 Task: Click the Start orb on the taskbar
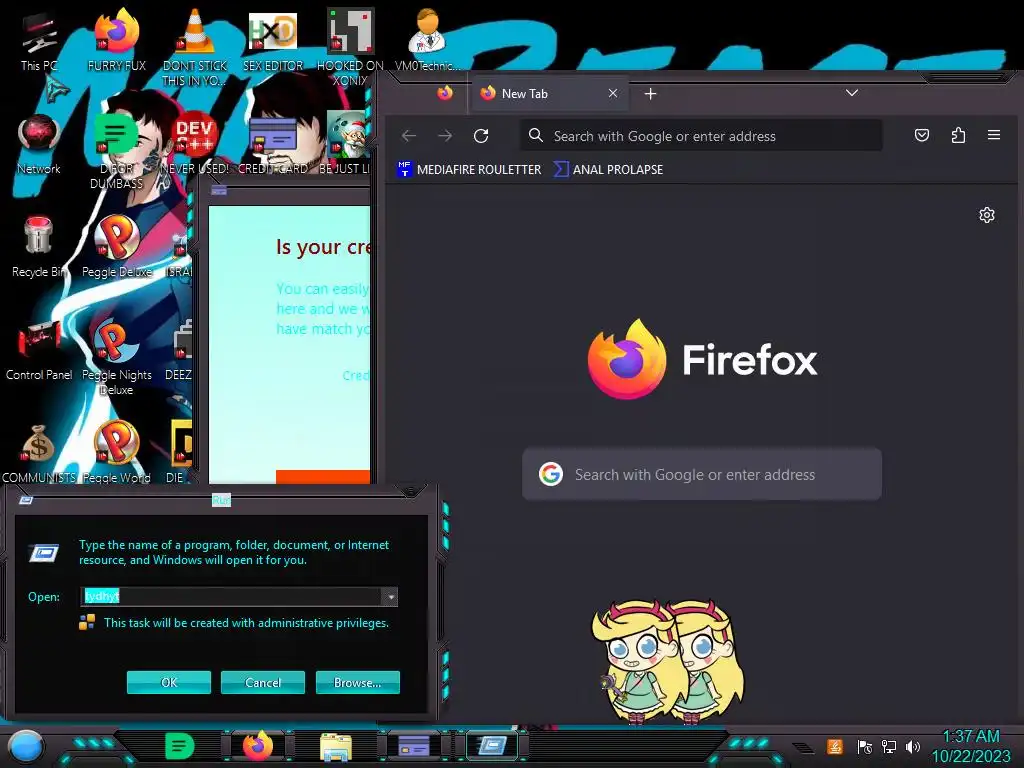(26, 746)
